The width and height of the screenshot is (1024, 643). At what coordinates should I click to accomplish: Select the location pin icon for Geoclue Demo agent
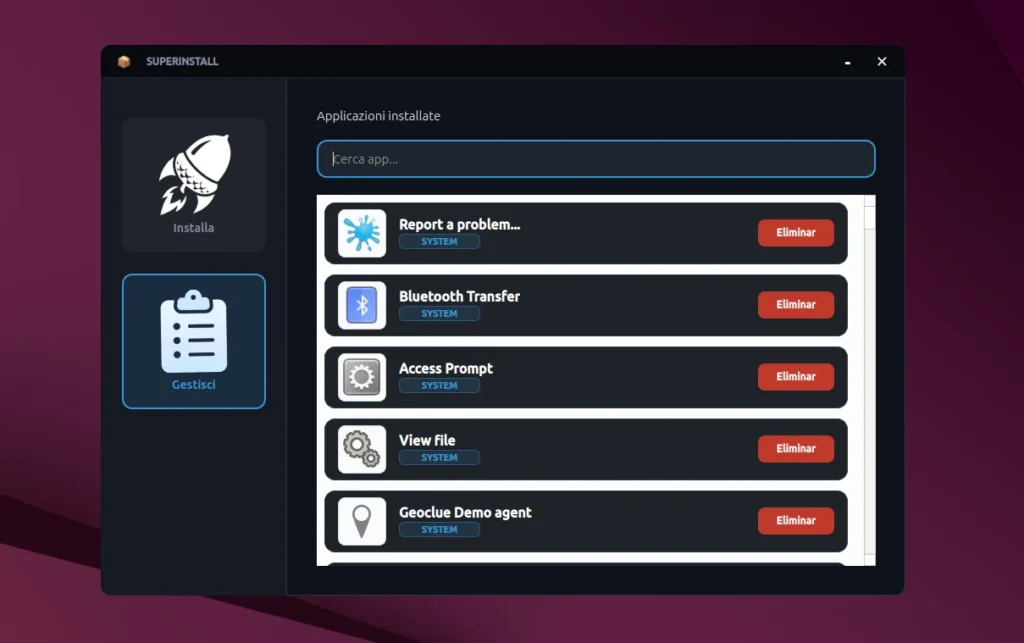point(360,521)
